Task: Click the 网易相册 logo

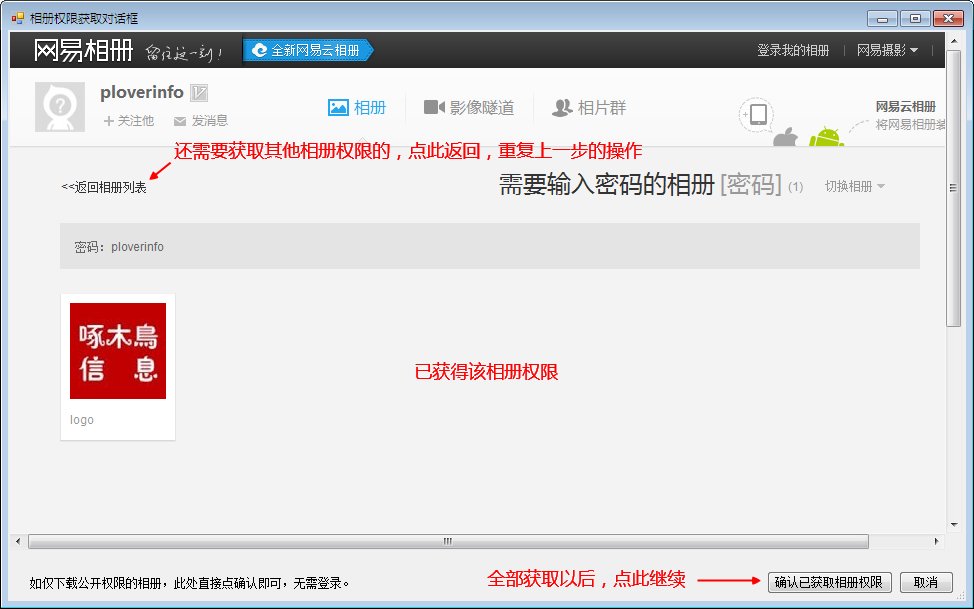Action: click(83, 50)
